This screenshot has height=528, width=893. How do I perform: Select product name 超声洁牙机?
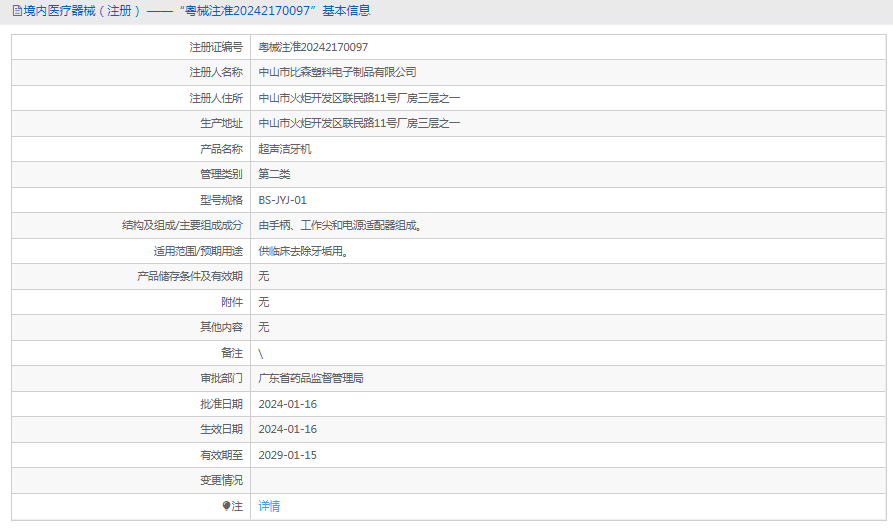[x=285, y=149]
